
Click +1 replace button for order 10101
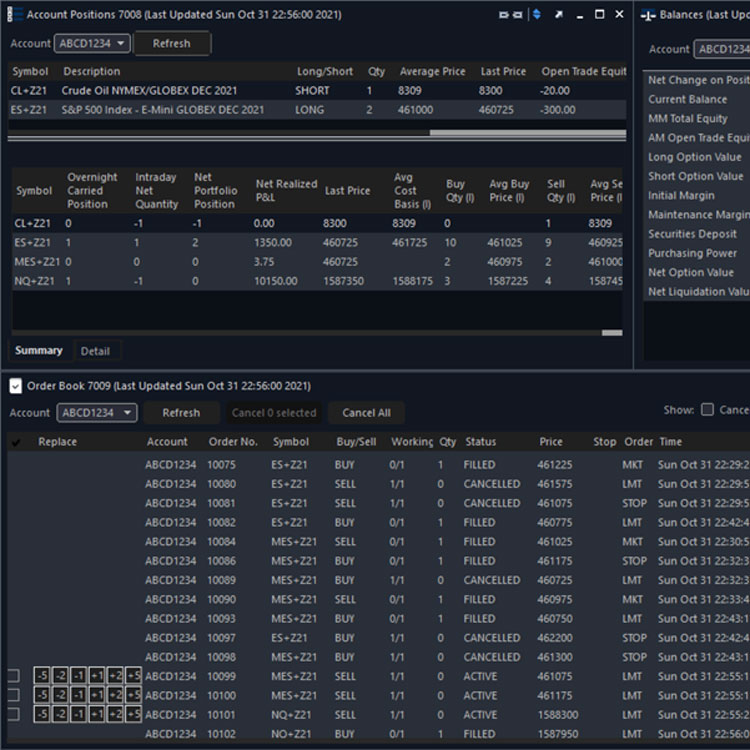97,714
